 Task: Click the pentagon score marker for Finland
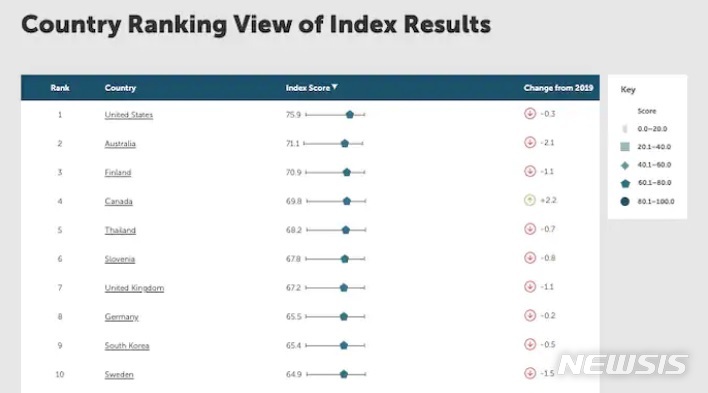[x=347, y=172]
